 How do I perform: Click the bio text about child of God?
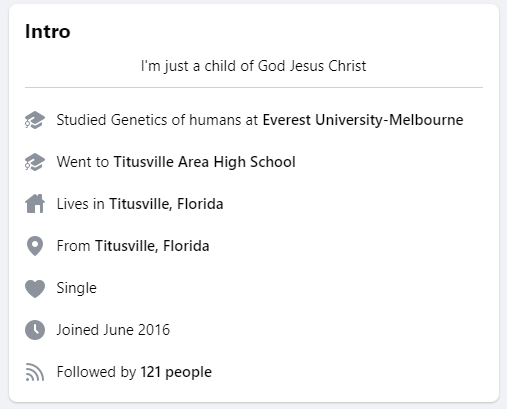tap(254, 66)
